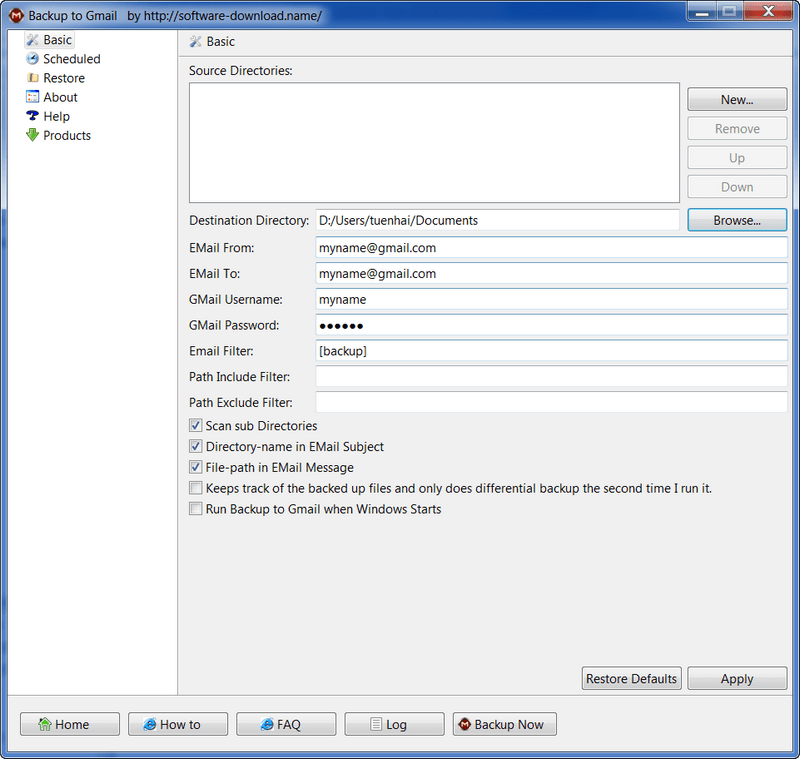Click the Backup to Gmail title bar icon
The width and height of the screenshot is (800, 759).
[x=16, y=16]
